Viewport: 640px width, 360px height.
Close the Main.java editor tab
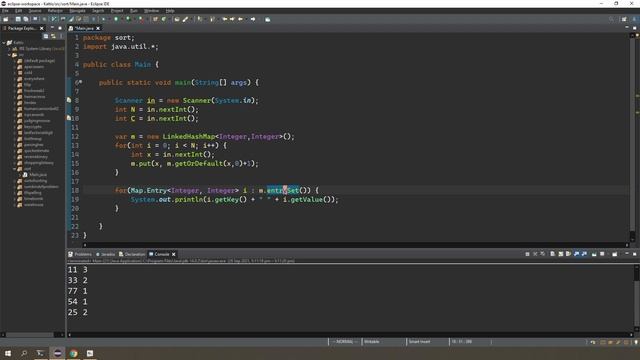tap(98, 28)
